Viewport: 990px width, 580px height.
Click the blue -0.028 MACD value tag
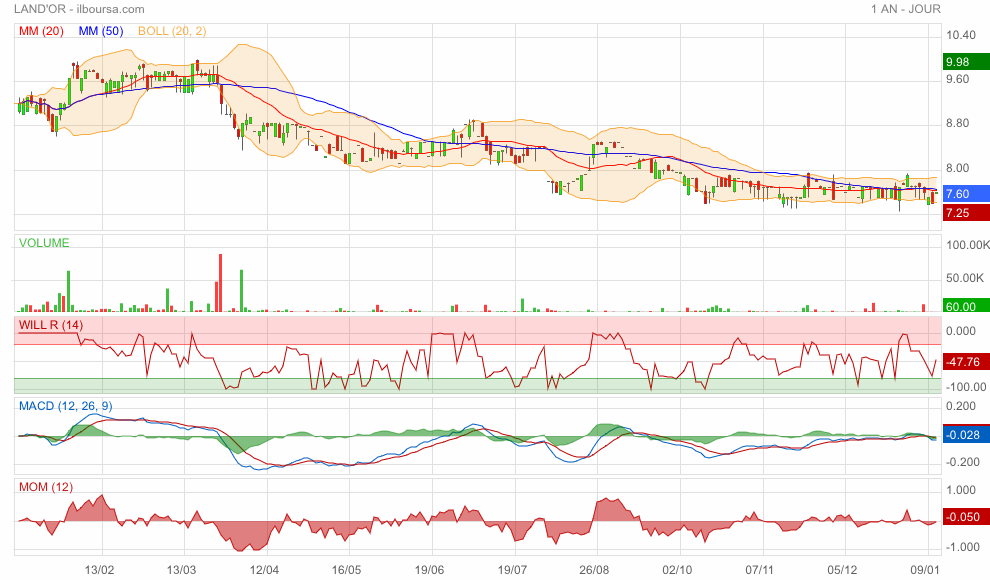(x=966, y=435)
